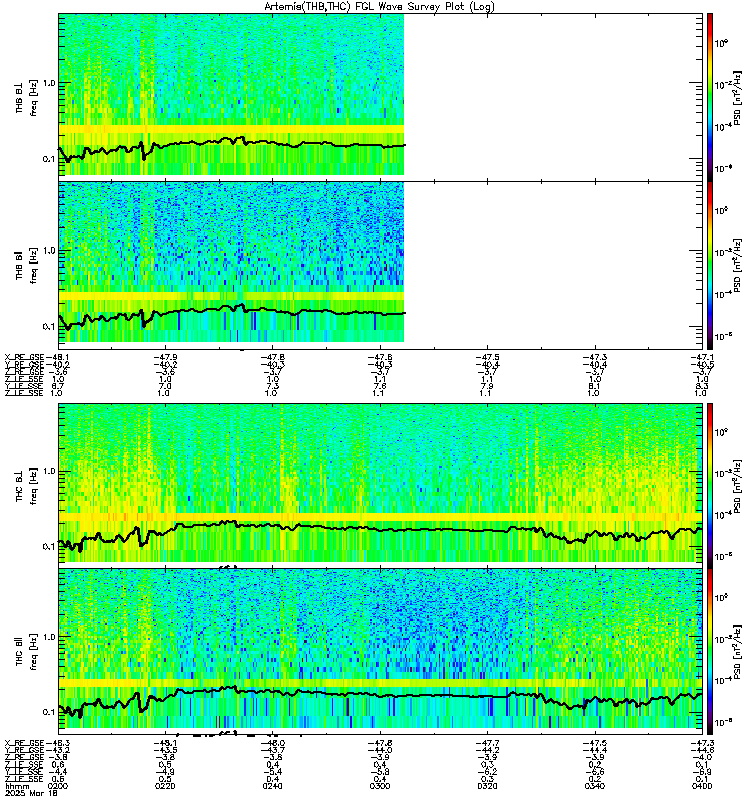Click the 'THC B∥ freq [Hz]' axis label
Viewport: 750px width, 800px height.
(27, 651)
